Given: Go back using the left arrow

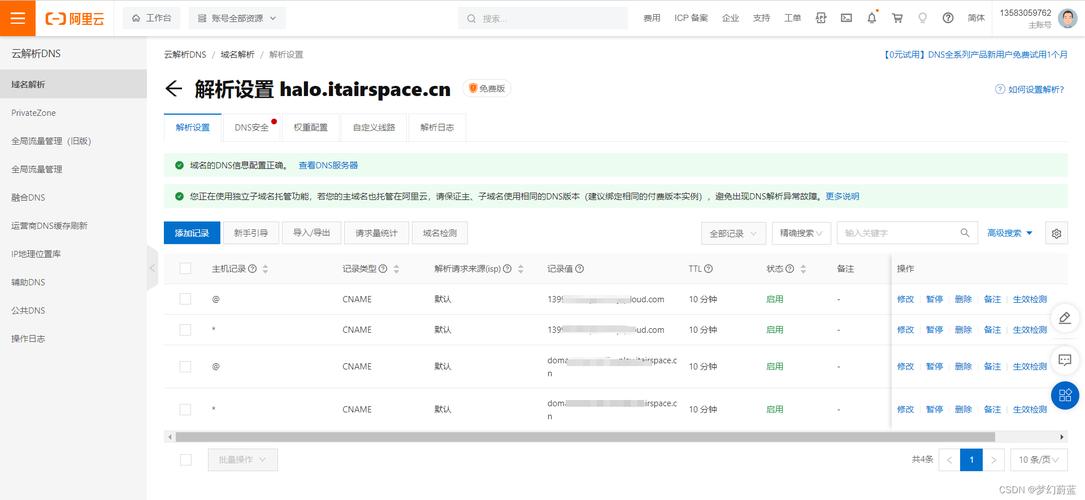Looking at the screenshot, I should 174,89.
